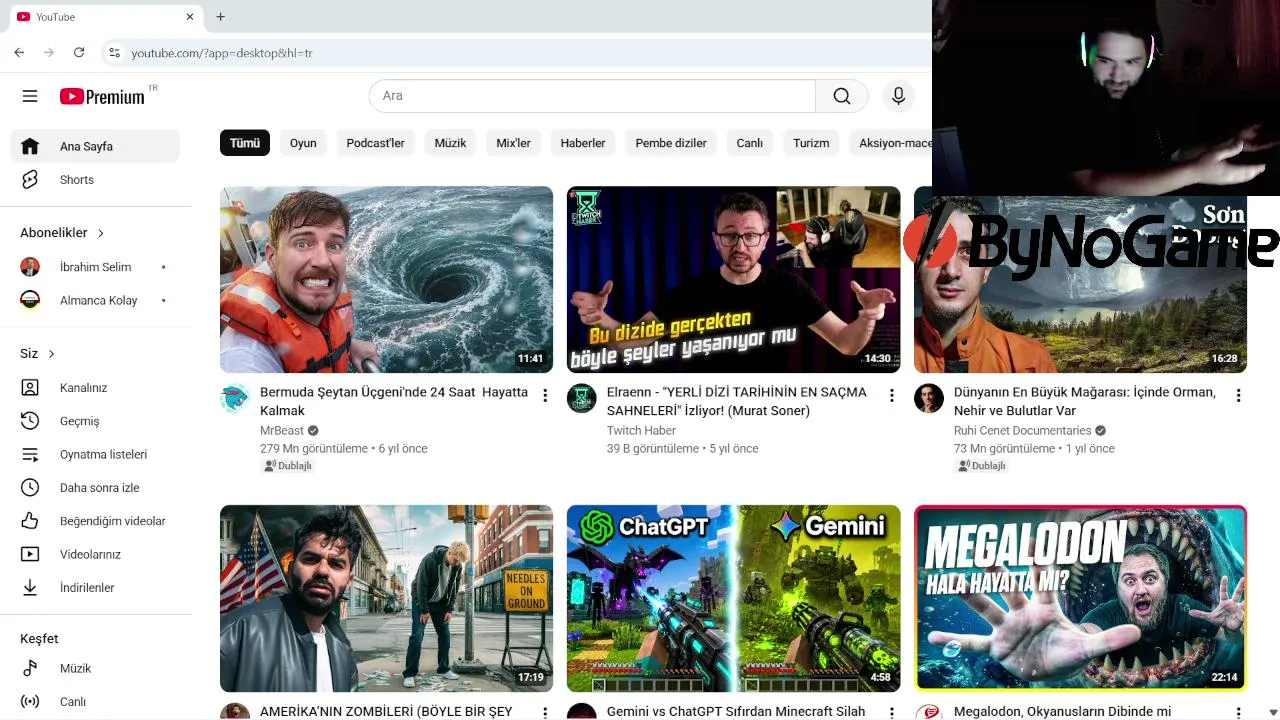Click Beğendiğim videolar thumbs-up icon
The height and width of the screenshot is (720, 1280).
pyautogui.click(x=30, y=521)
